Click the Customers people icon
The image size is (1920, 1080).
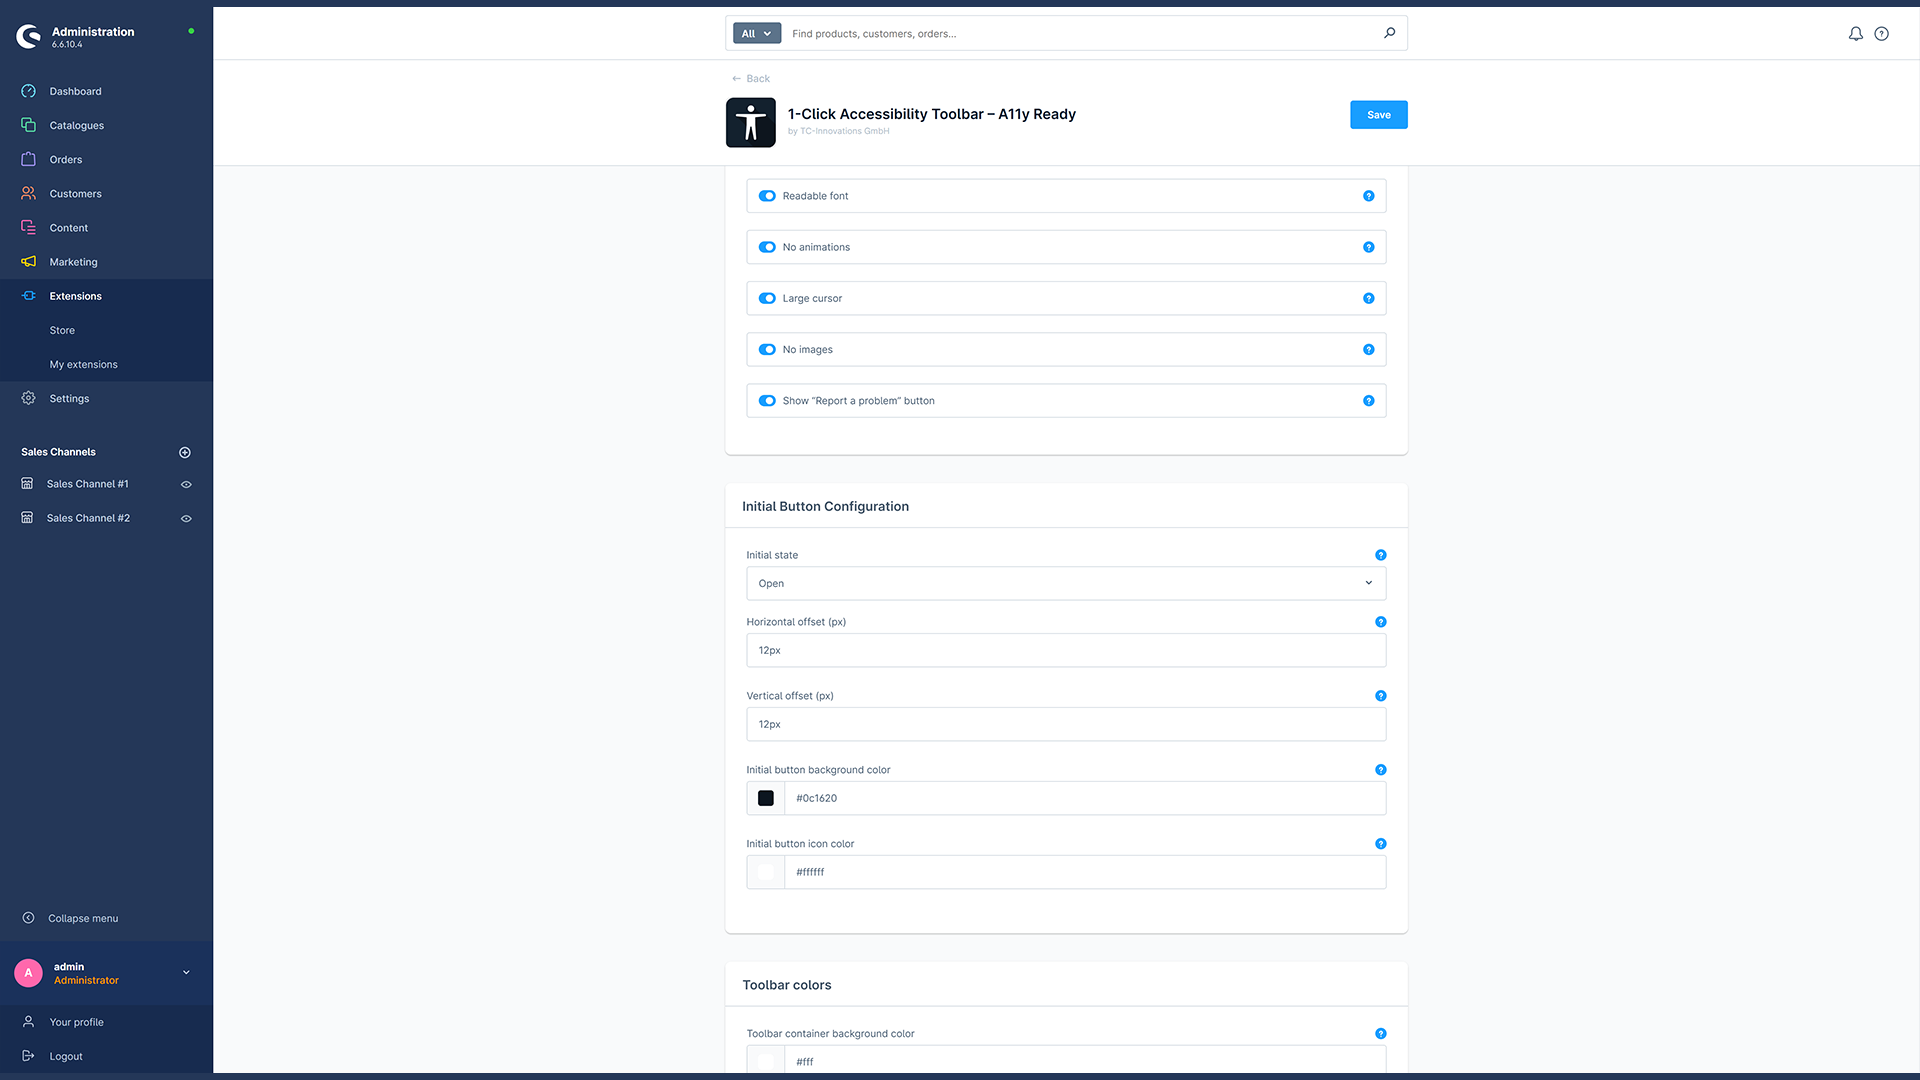click(x=28, y=193)
